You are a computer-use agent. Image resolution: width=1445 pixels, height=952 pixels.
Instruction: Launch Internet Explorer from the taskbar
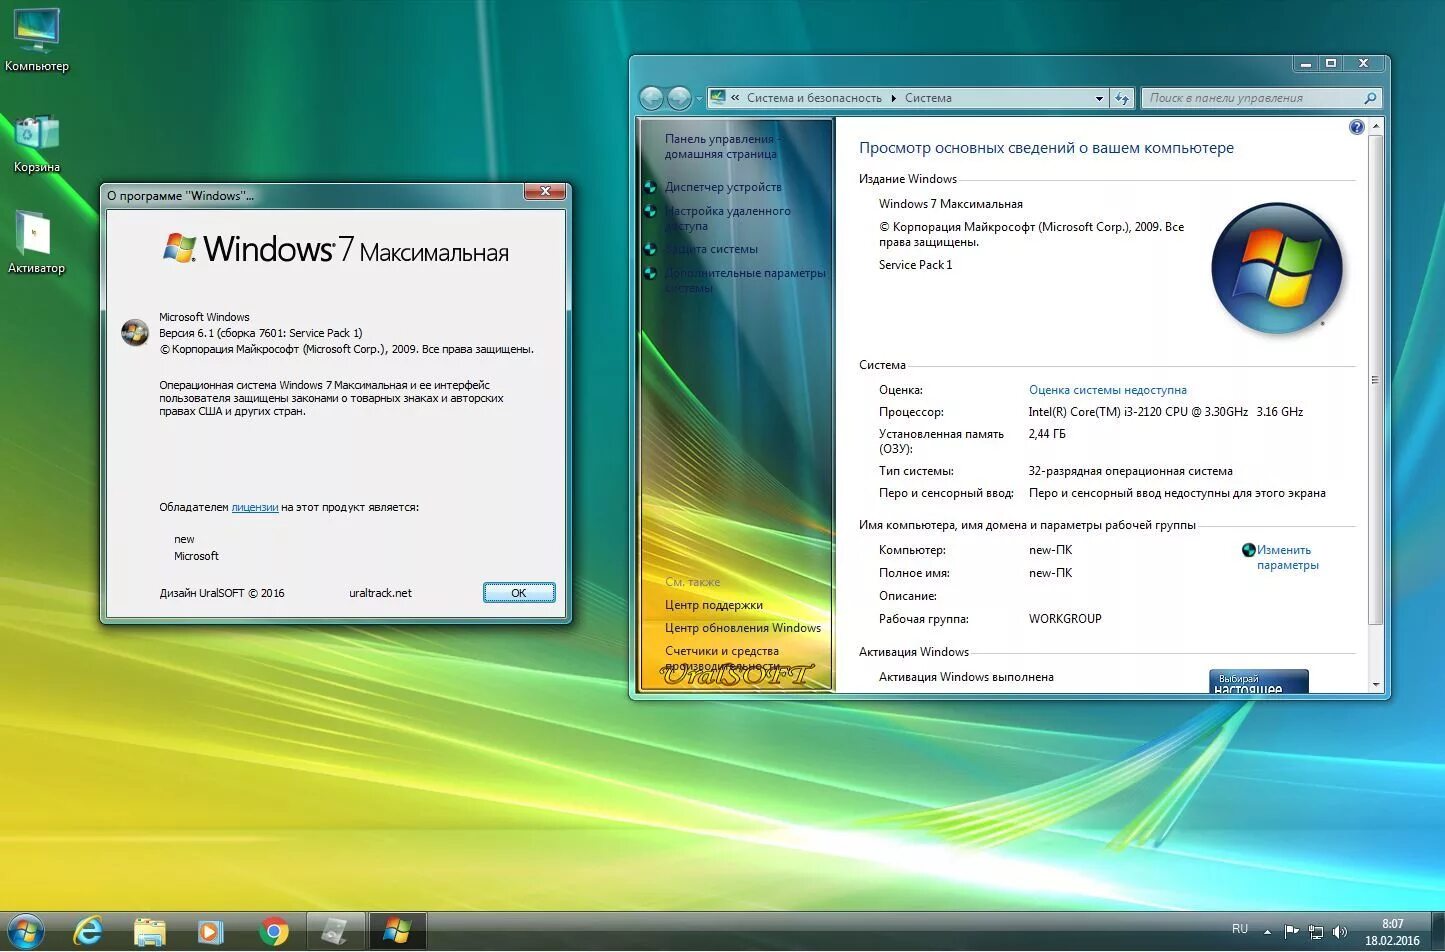(89, 931)
